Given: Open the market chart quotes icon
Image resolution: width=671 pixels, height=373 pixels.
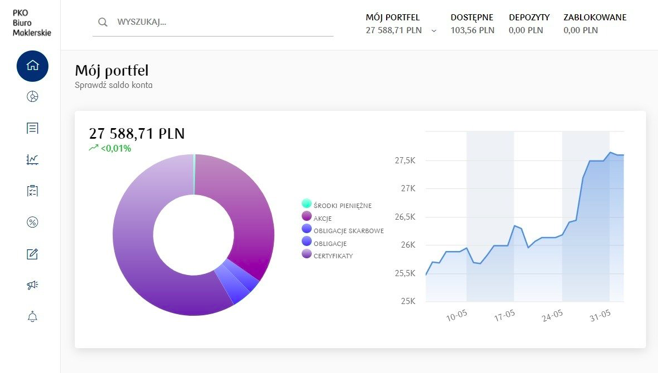Looking at the screenshot, I should (x=33, y=160).
